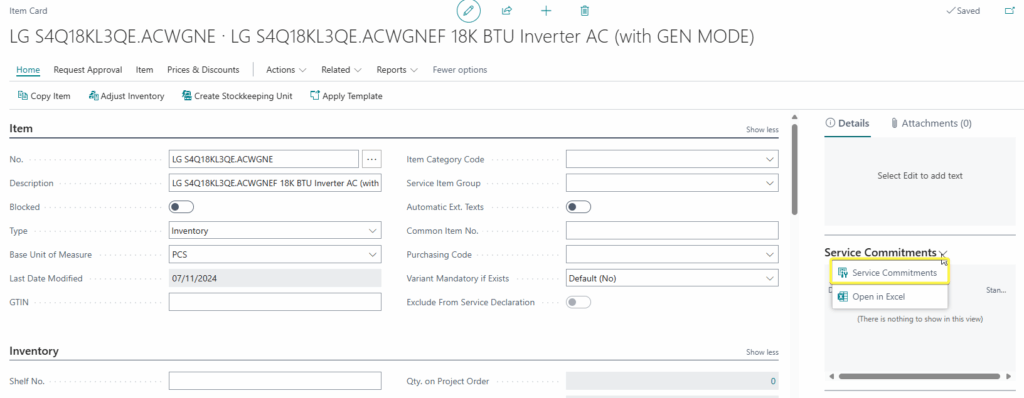The image size is (1024, 398).
Task: Open item card in new window icon
Action: pyautogui.click(x=1009, y=11)
